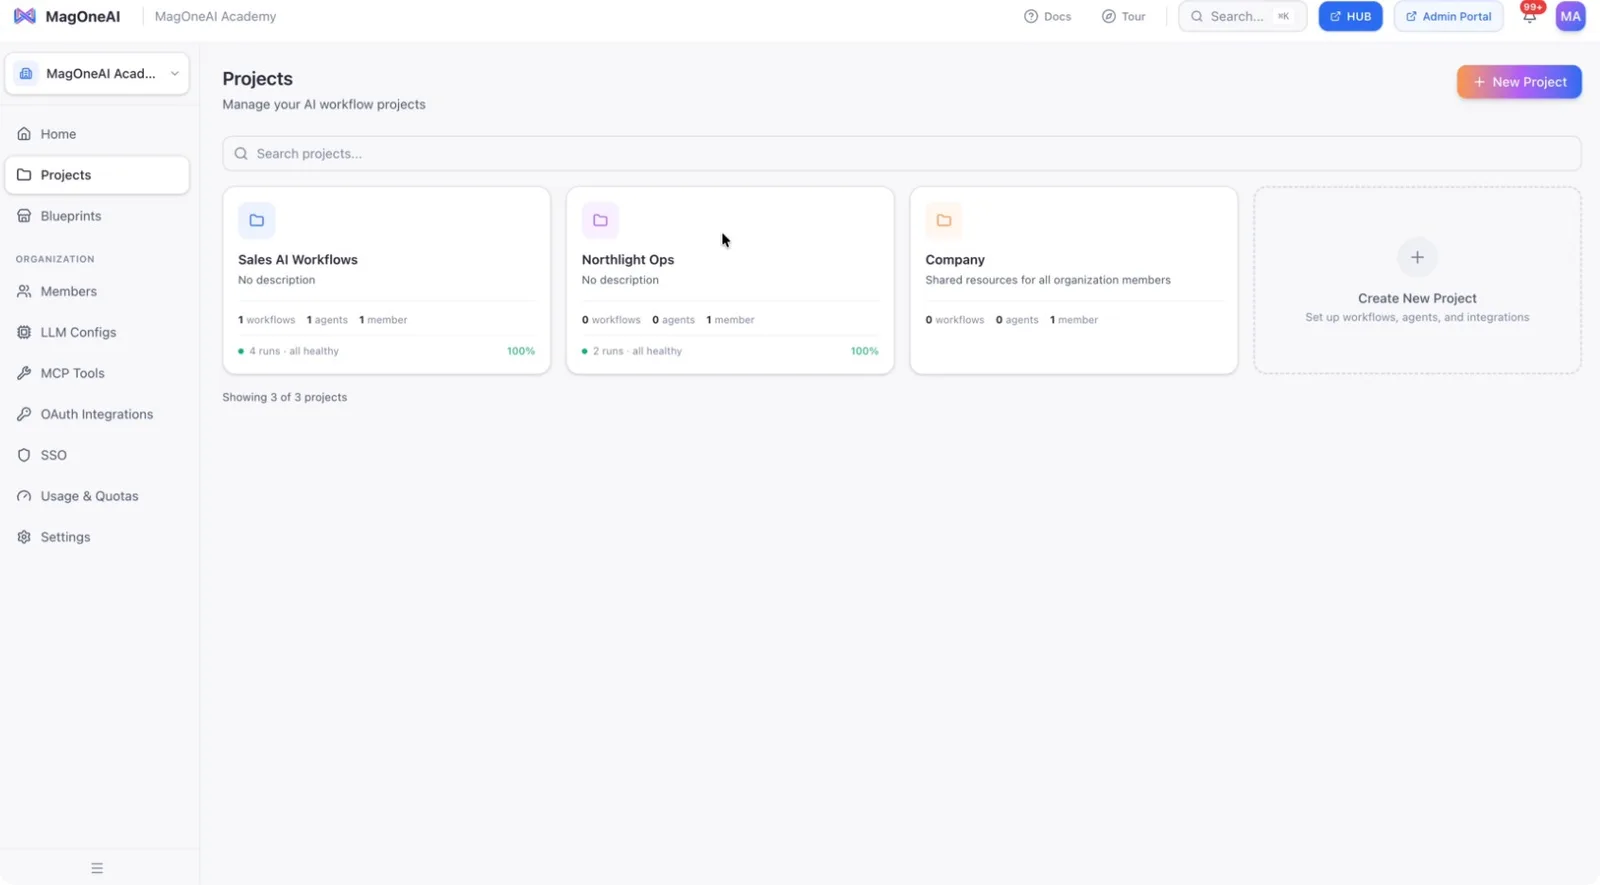Start the Tour from top bar
The width and height of the screenshot is (1600, 885).
click(1123, 16)
